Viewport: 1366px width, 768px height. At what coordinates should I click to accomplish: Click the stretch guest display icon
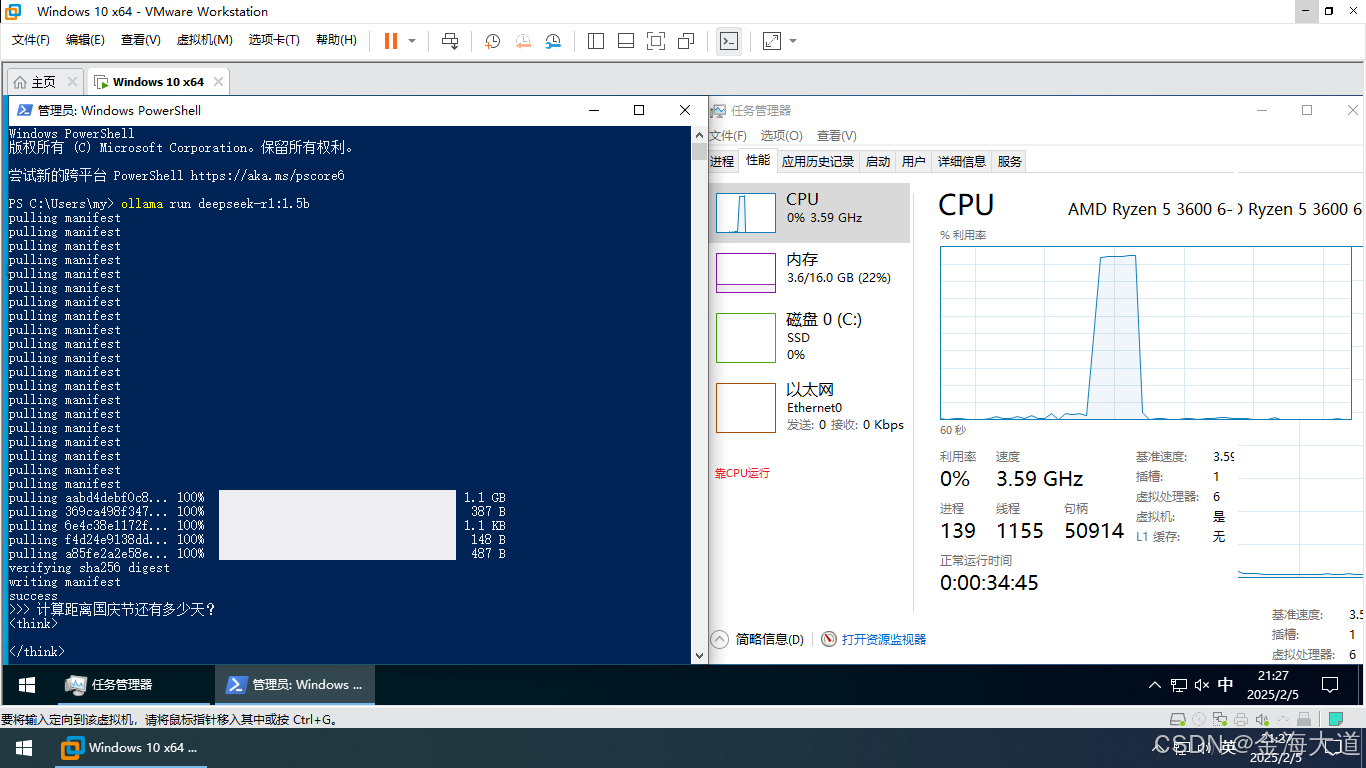(x=772, y=41)
